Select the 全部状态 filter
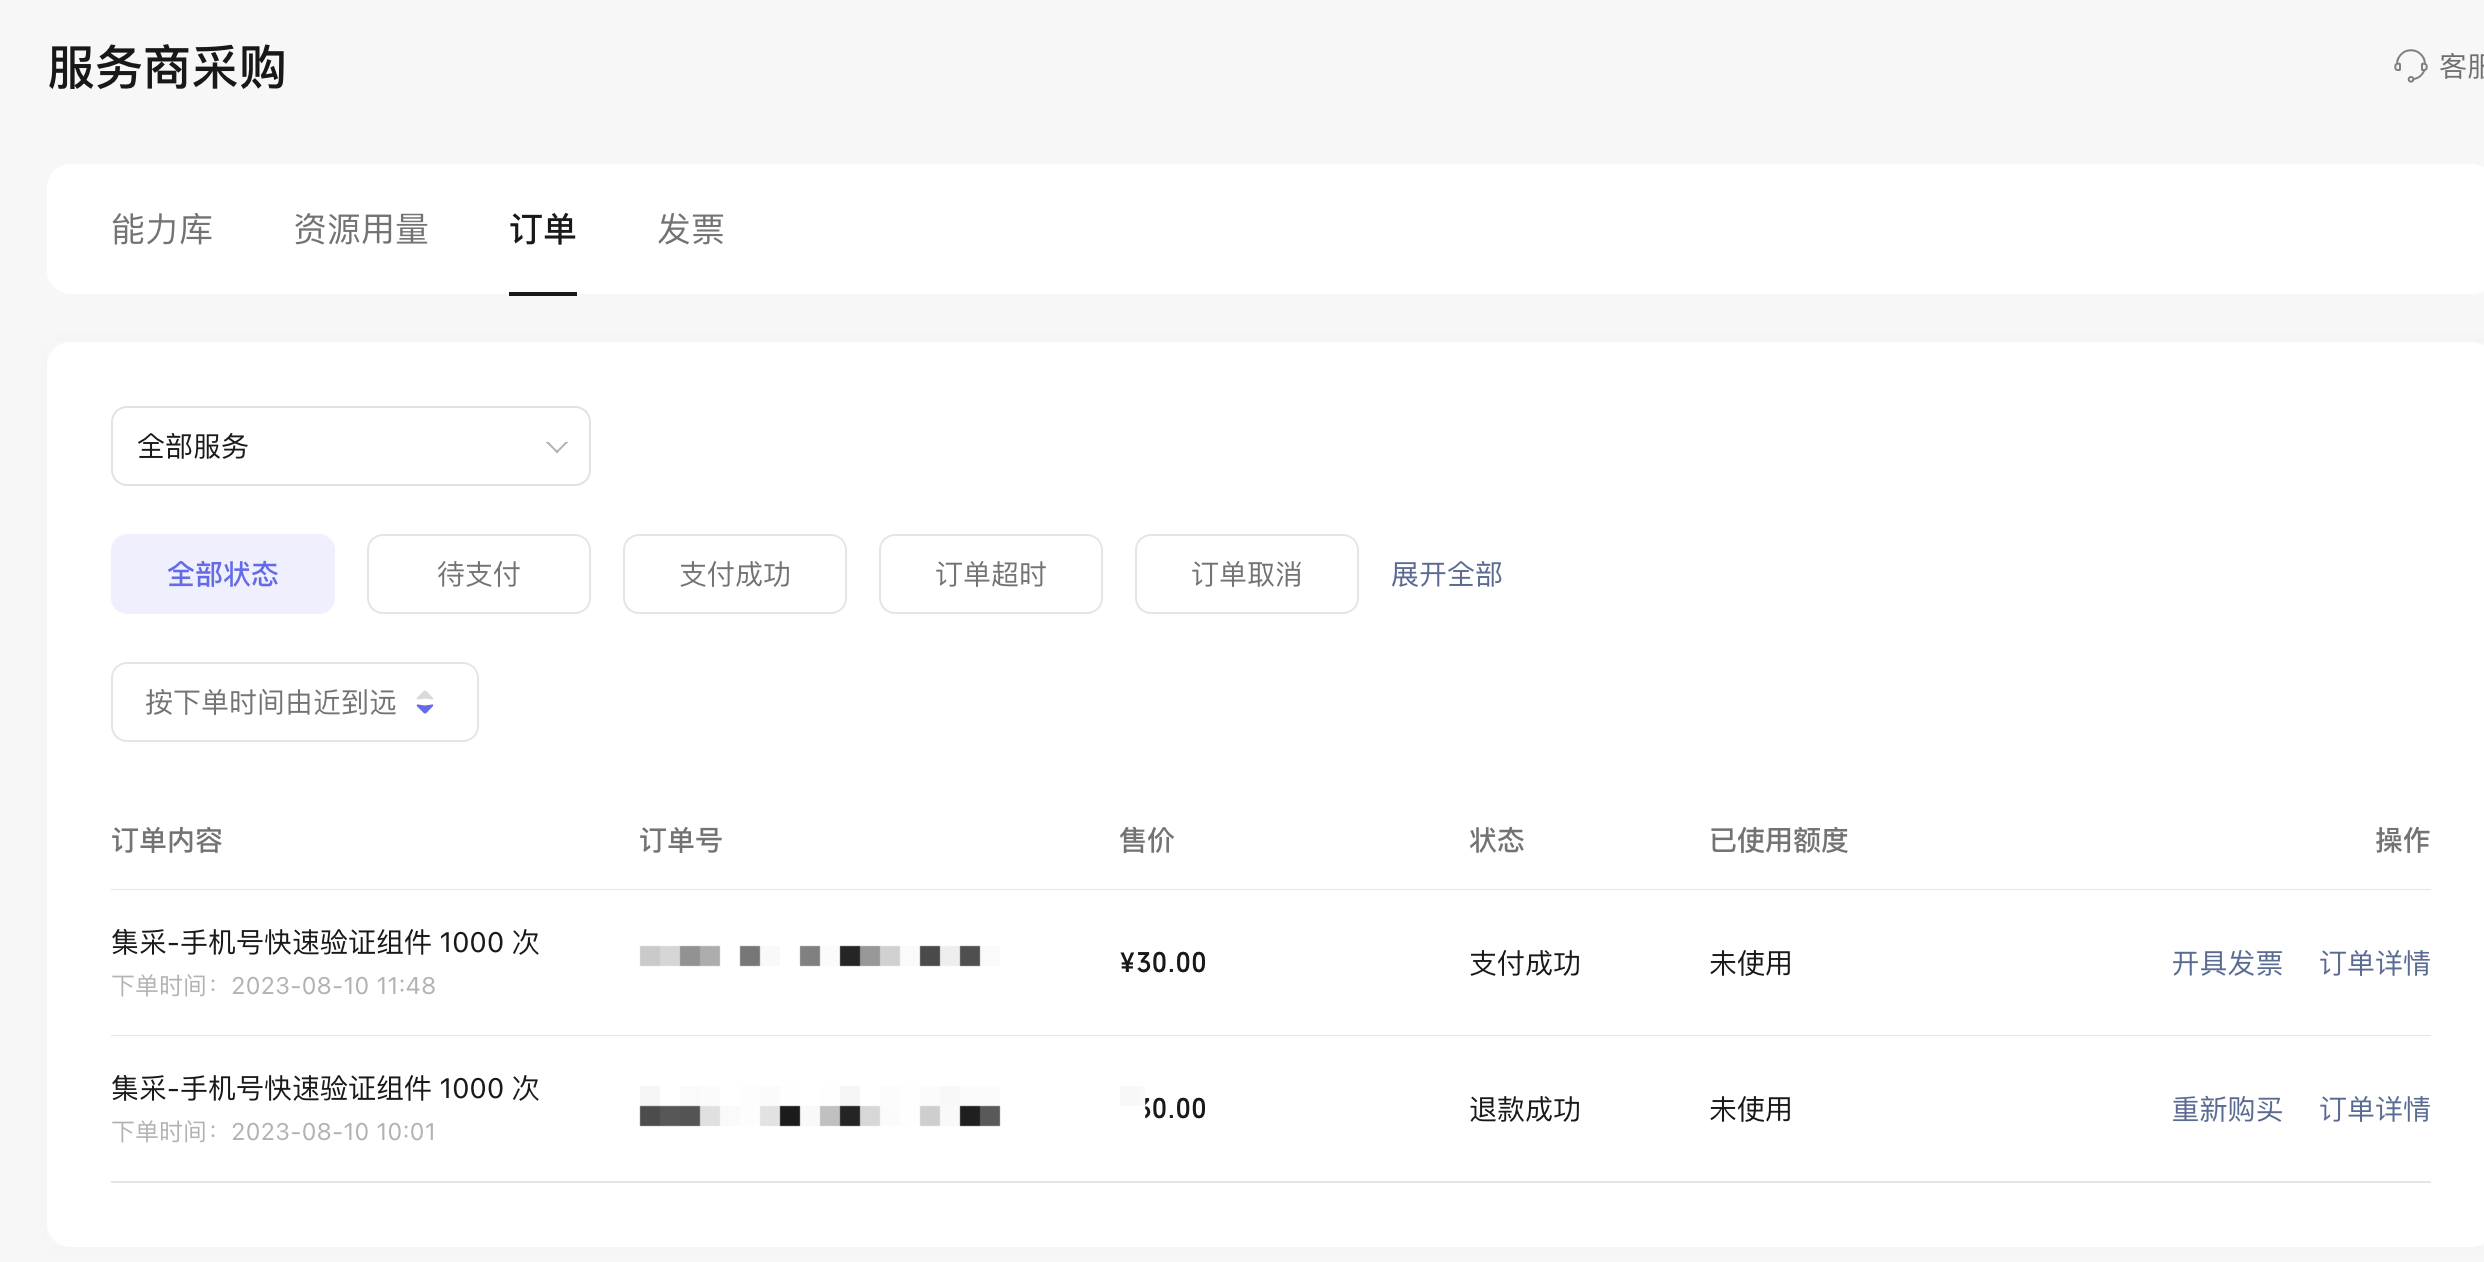The image size is (2484, 1262). 223,574
